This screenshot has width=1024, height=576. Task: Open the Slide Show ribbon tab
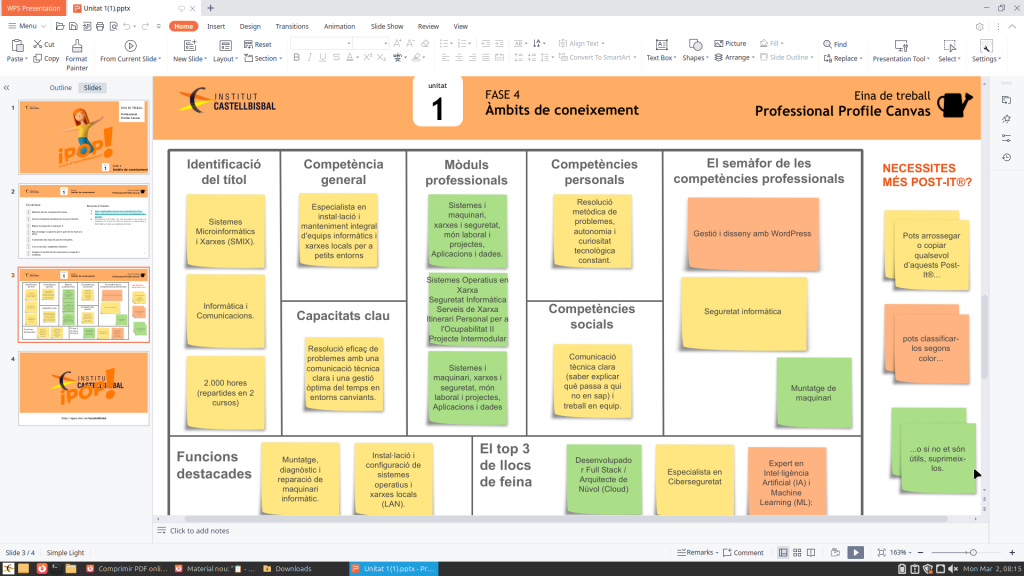pyautogui.click(x=387, y=26)
